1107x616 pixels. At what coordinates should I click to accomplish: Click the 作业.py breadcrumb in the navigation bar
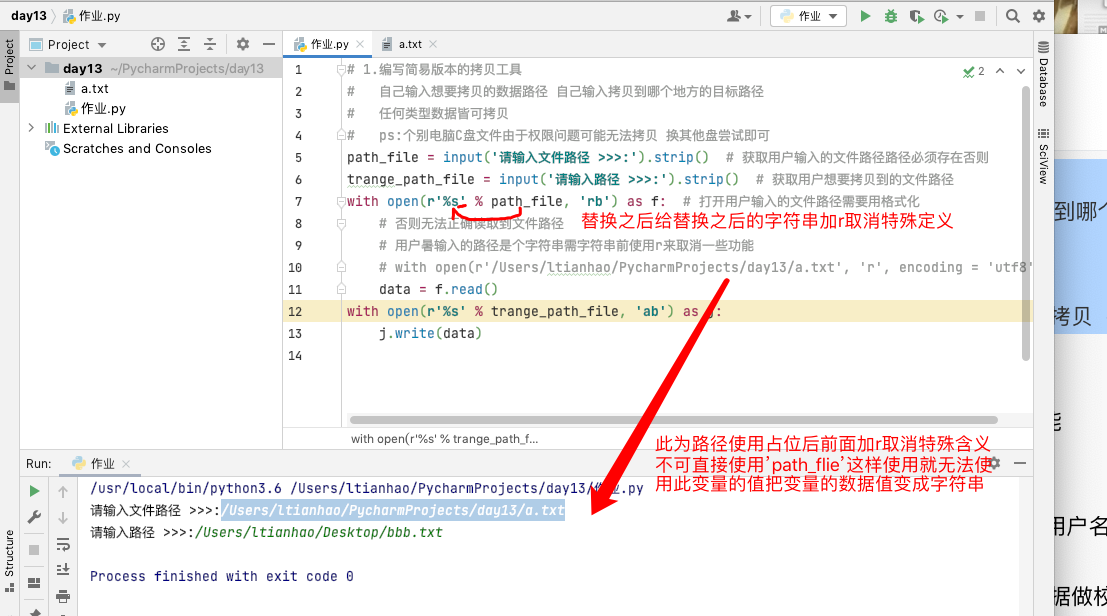click(x=92, y=16)
